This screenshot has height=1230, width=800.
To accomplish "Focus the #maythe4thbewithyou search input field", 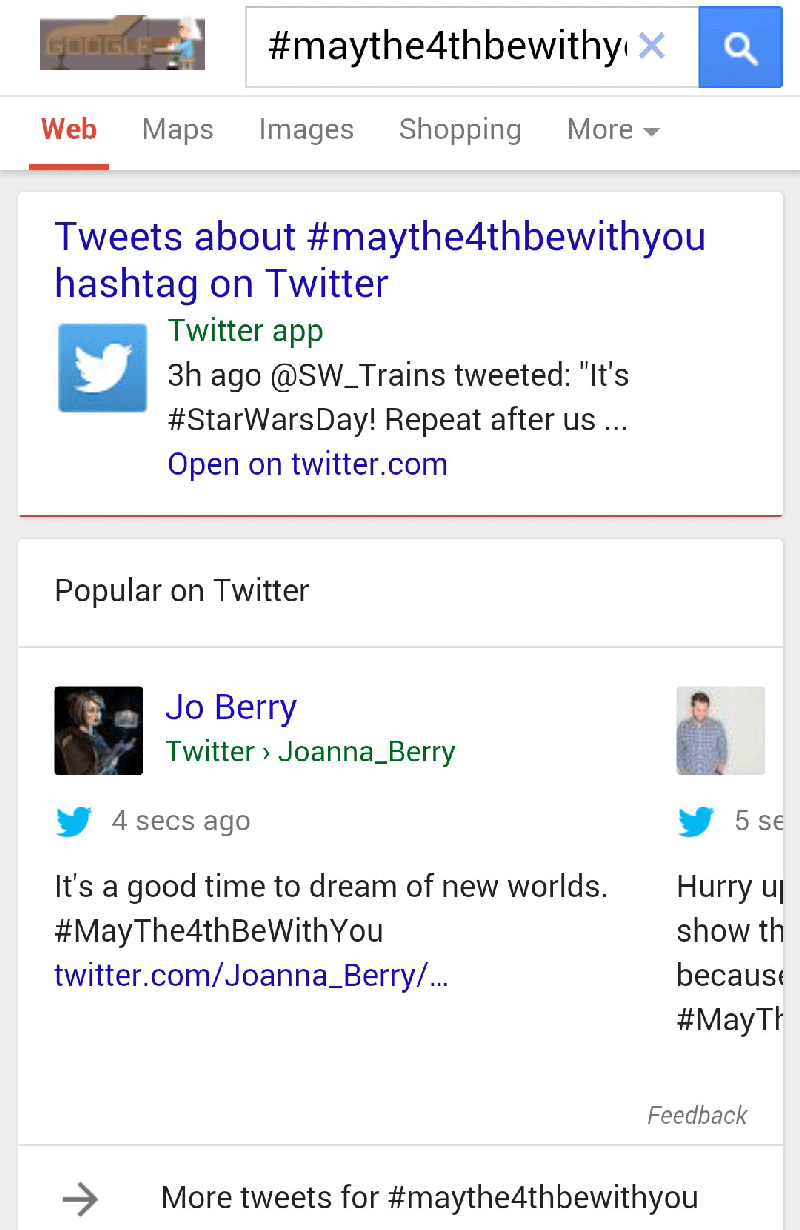I will pyautogui.click(x=448, y=47).
